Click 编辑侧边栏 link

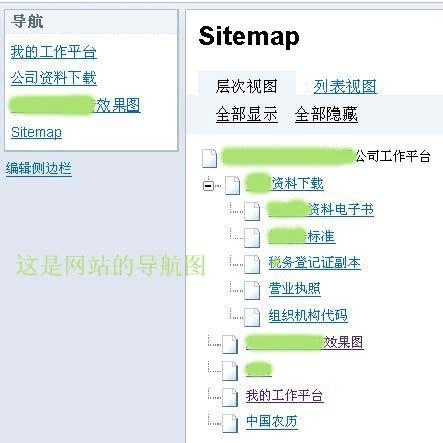pos(39,168)
